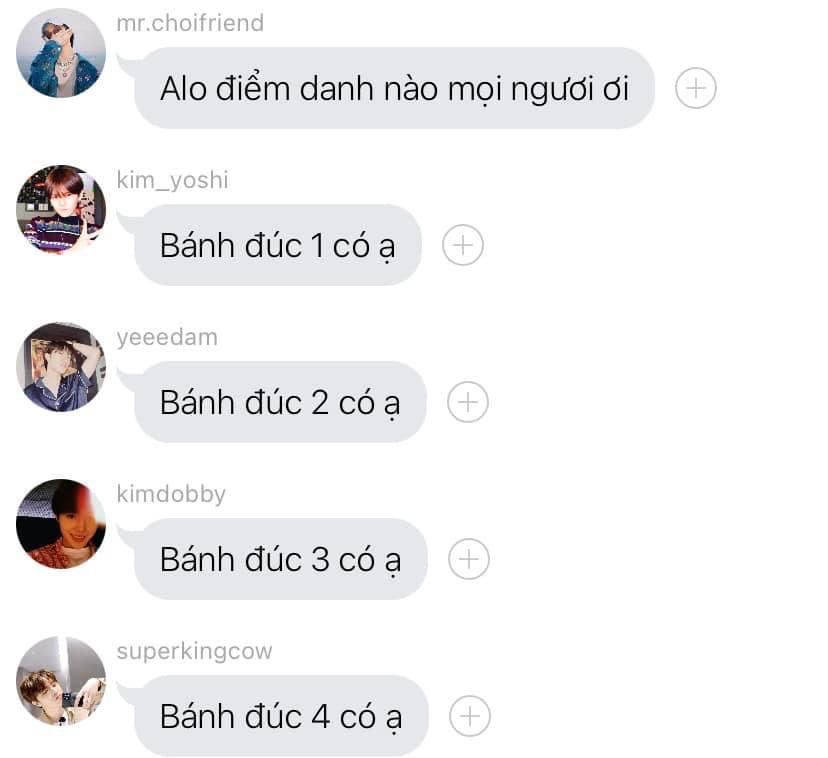Tap the "Bánh đúc 1 có ạ" message bubble
828x758 pixels.
[278, 245]
